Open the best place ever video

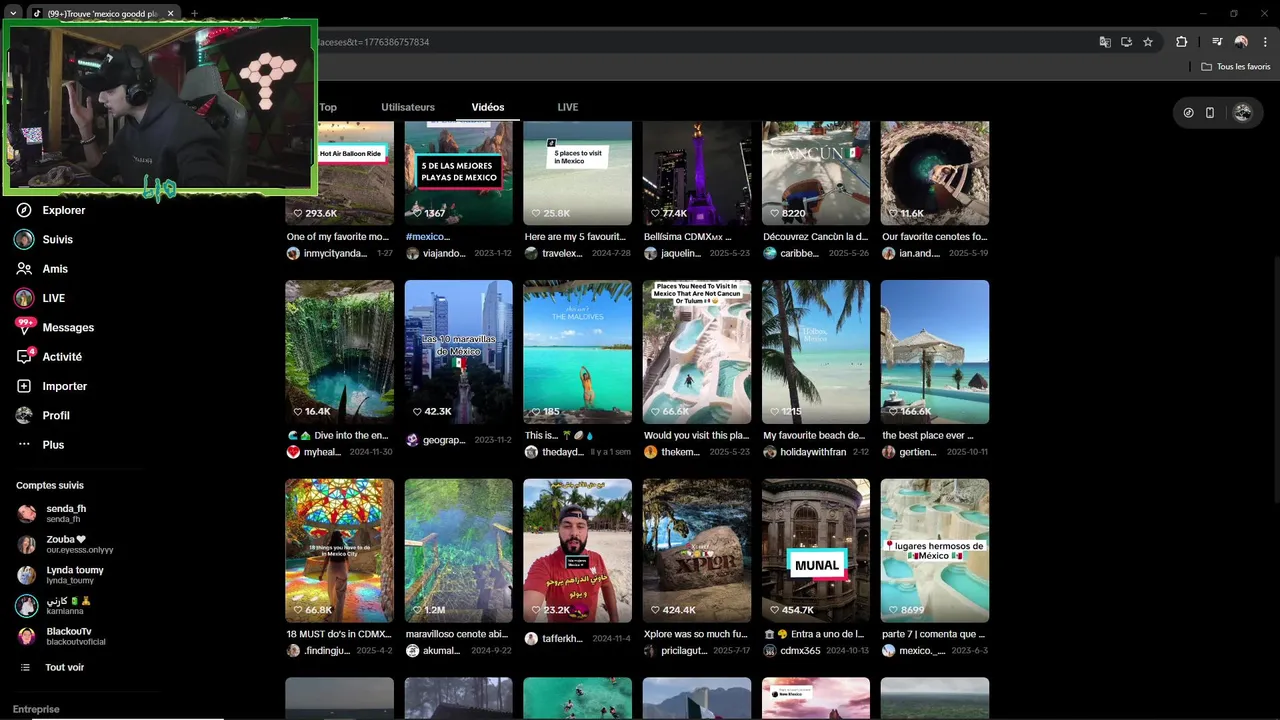coord(935,352)
